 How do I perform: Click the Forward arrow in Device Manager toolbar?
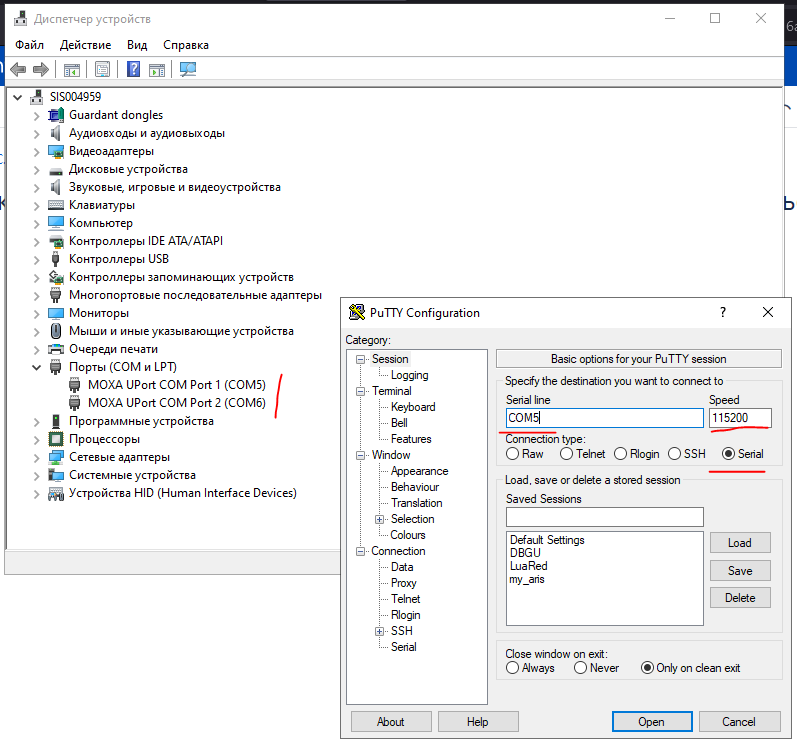point(41,69)
